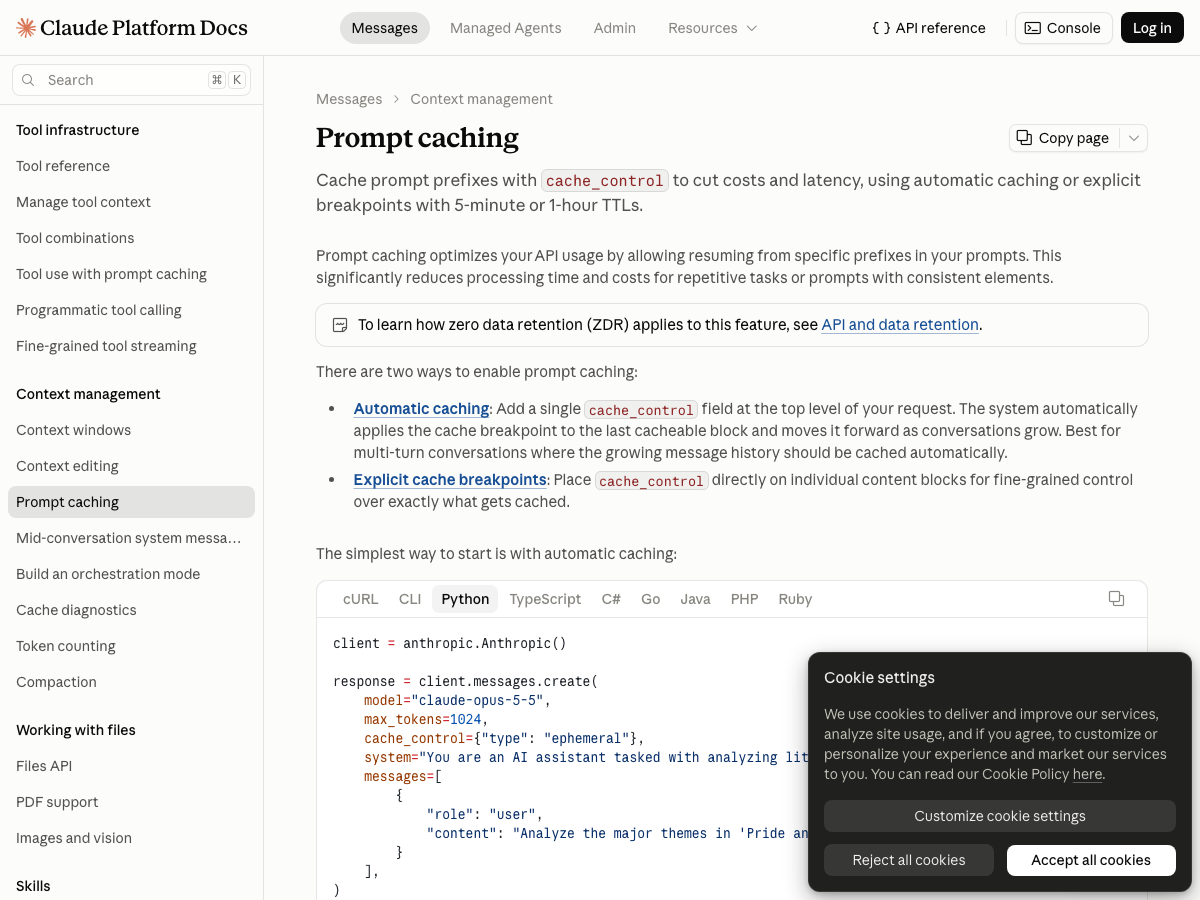This screenshot has height=900, width=1200.
Task: Click the ZDR note icon
Action: point(340,325)
